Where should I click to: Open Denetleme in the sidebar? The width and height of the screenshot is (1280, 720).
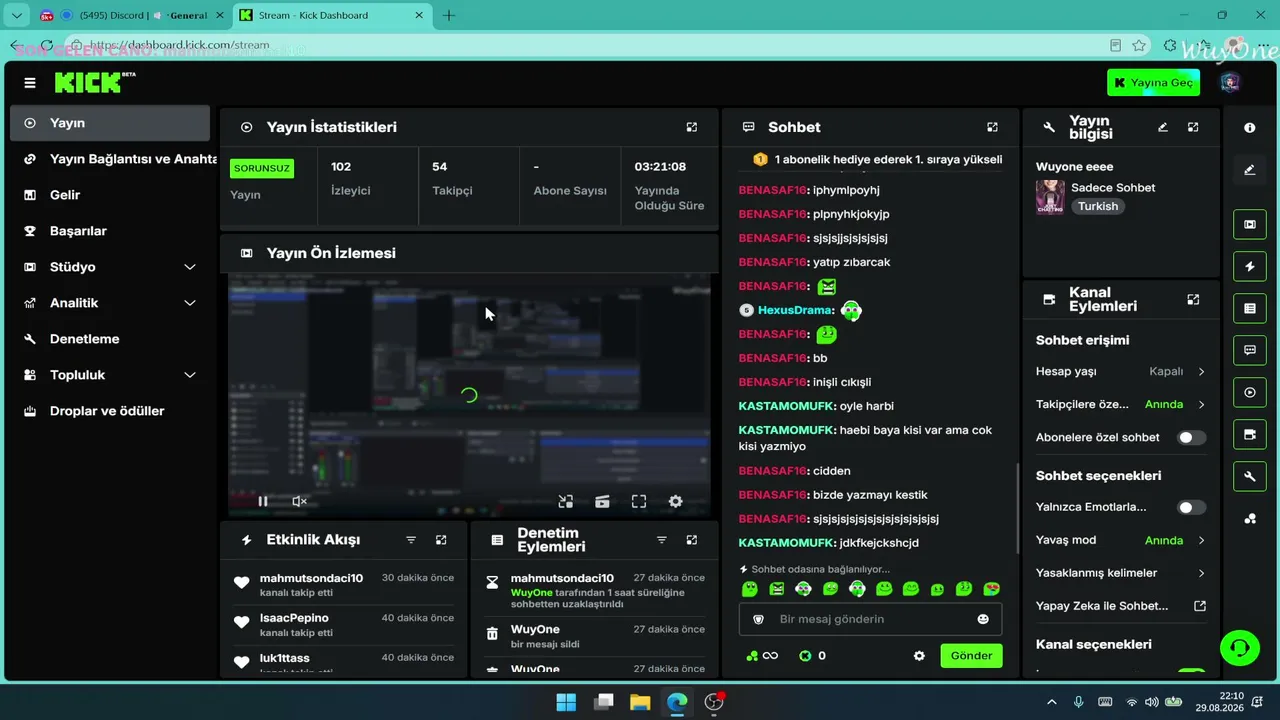tap(110, 339)
